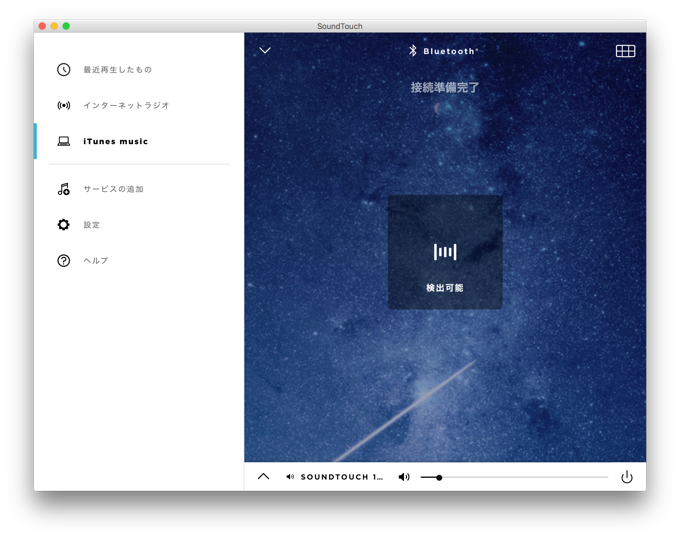The height and width of the screenshot is (539, 680).
Task: Collapse now playing view with down chevron
Action: coord(265,50)
